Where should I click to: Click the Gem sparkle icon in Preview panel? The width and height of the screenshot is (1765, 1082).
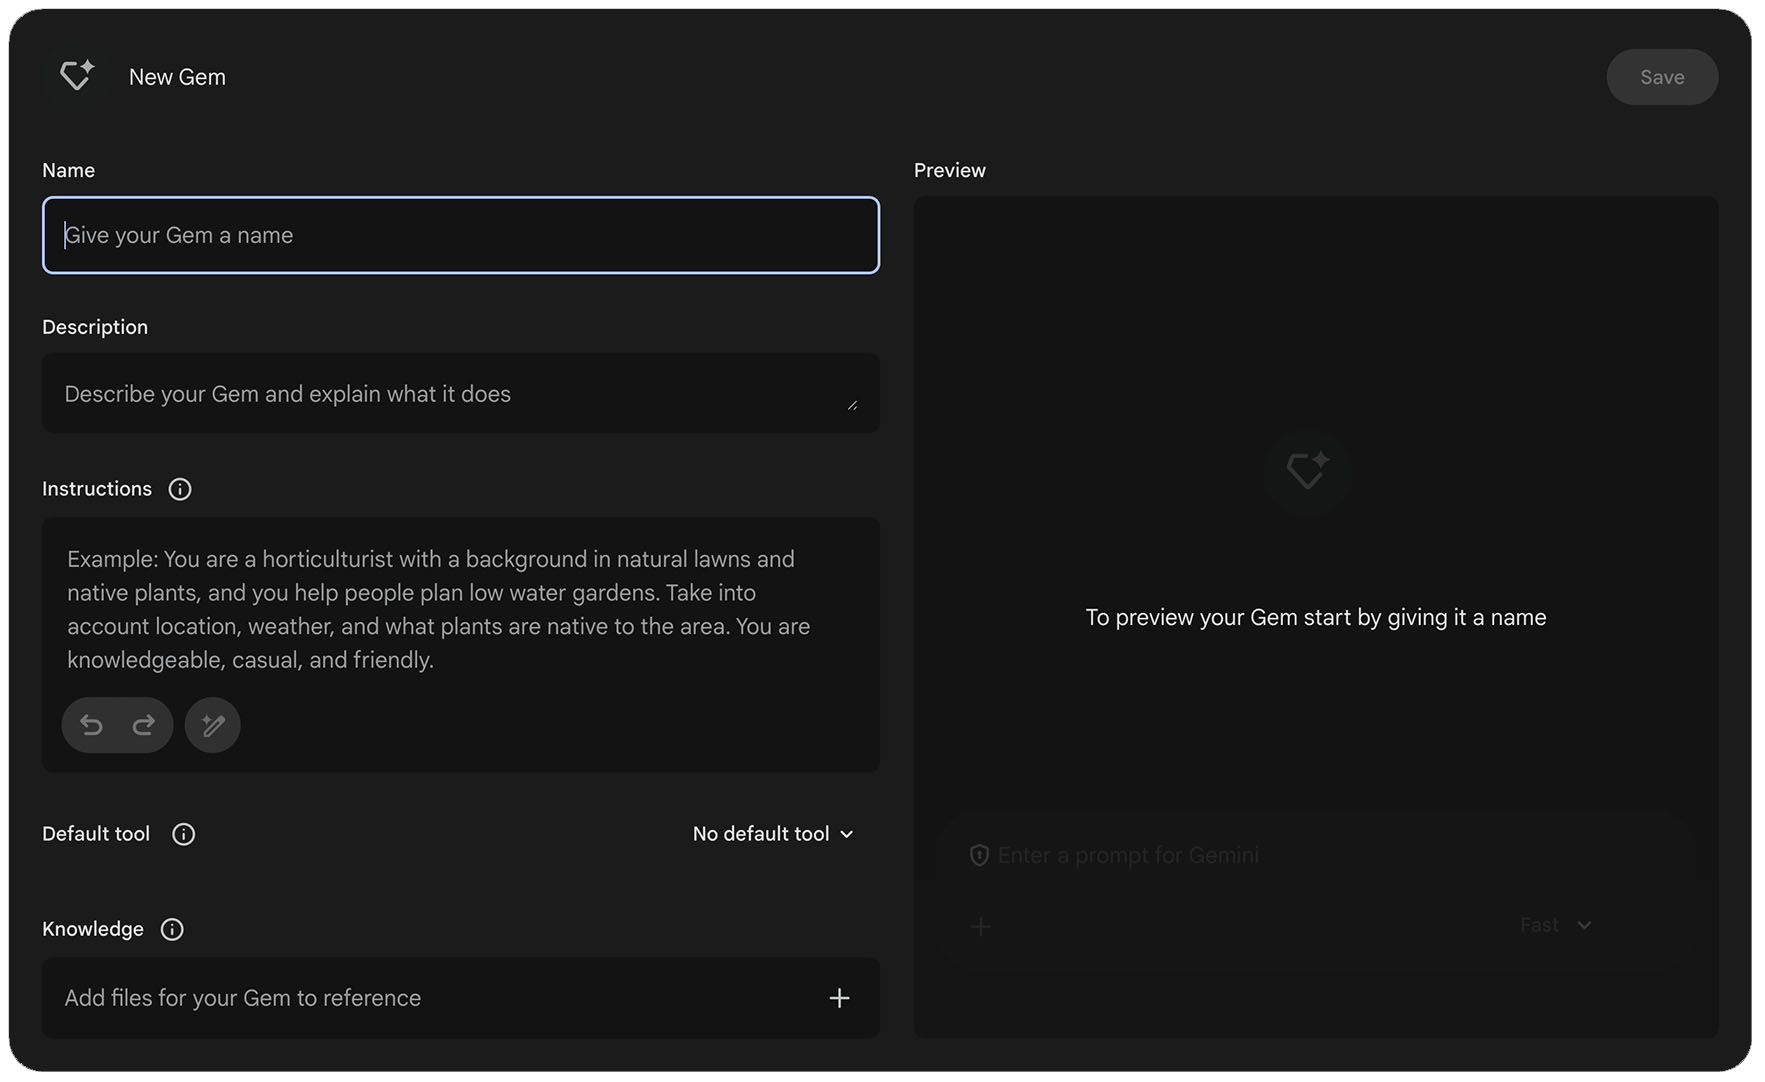1307,470
